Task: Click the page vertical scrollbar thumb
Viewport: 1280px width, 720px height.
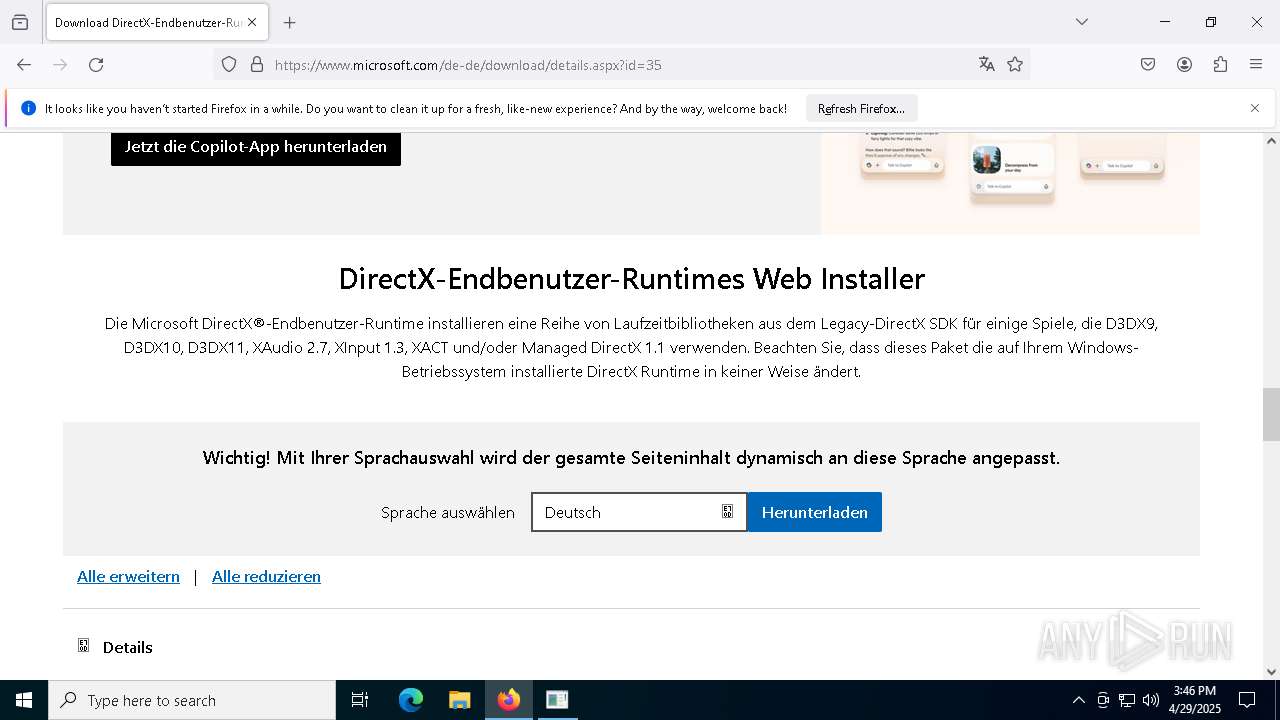Action: click(1271, 414)
